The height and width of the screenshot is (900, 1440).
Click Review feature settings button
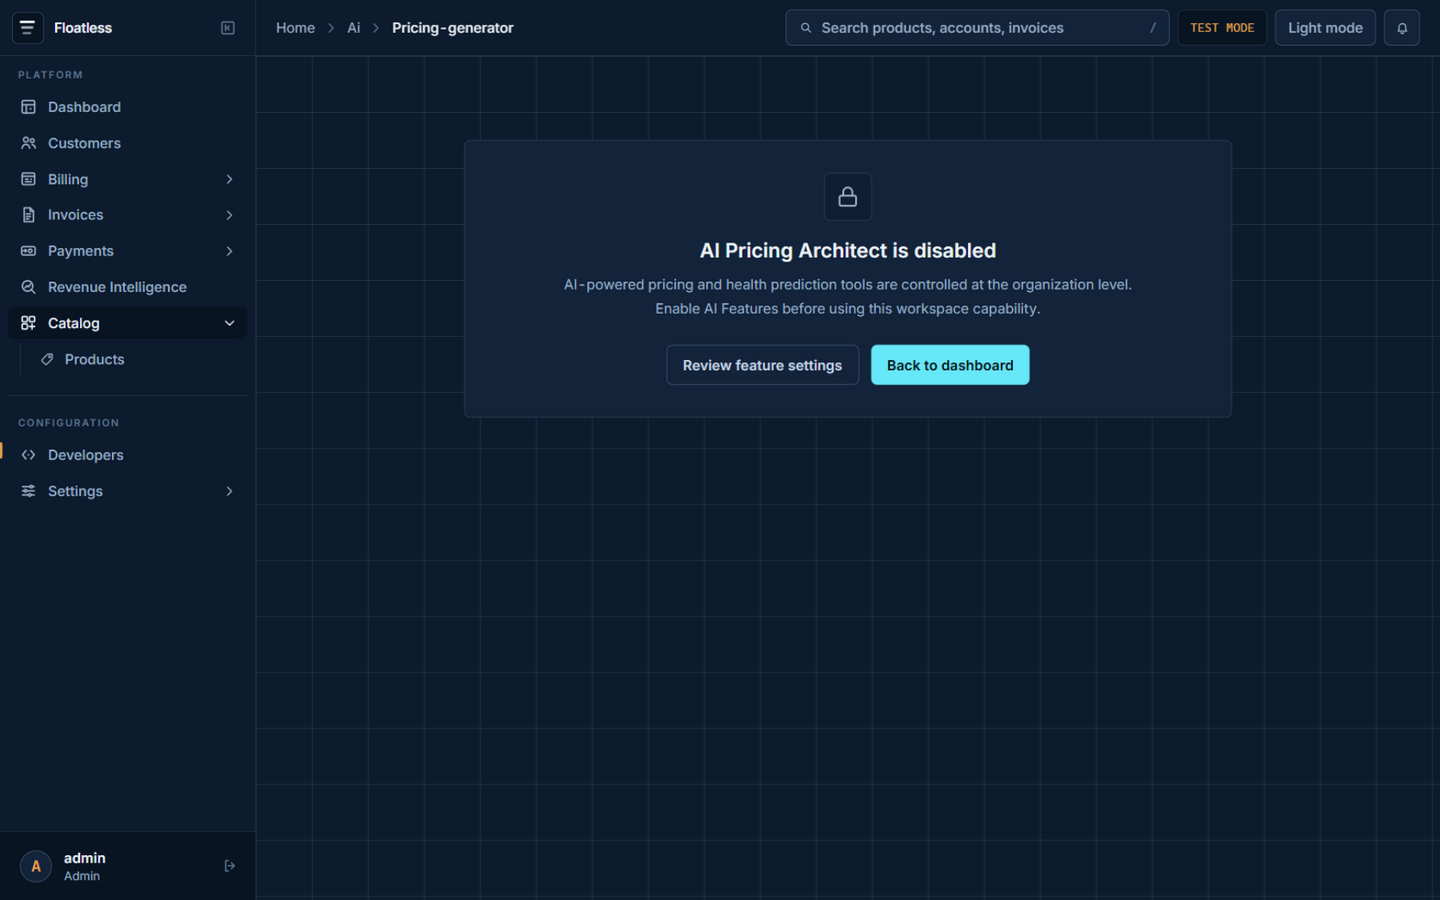point(762,365)
